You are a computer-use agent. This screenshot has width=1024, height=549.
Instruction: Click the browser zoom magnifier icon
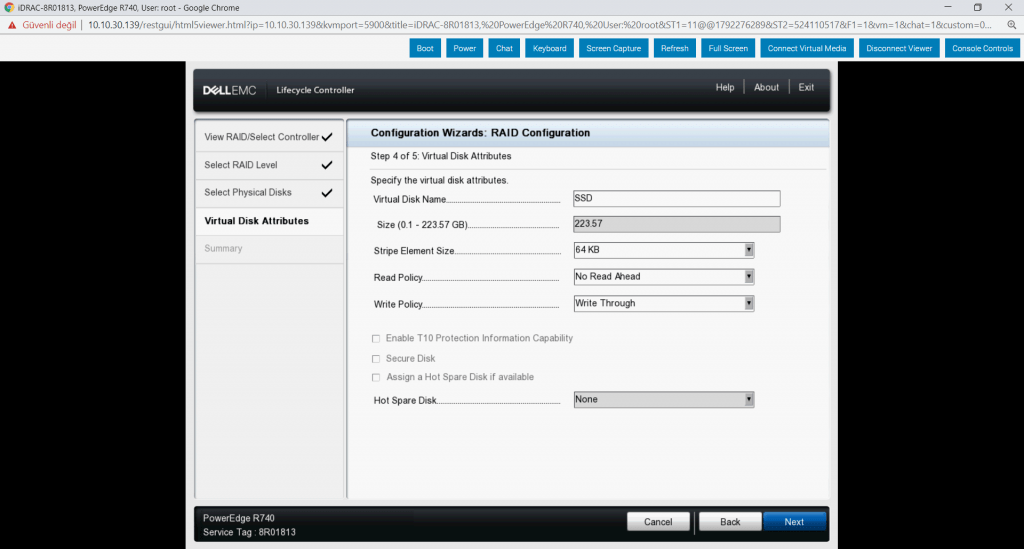pyautogui.click(x=1011, y=24)
